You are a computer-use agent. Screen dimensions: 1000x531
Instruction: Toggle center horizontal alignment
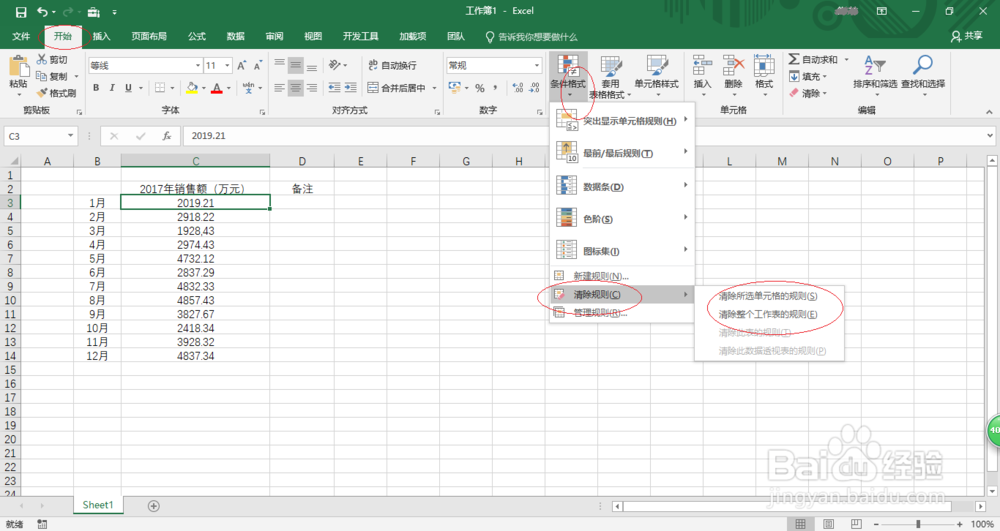coord(295,87)
